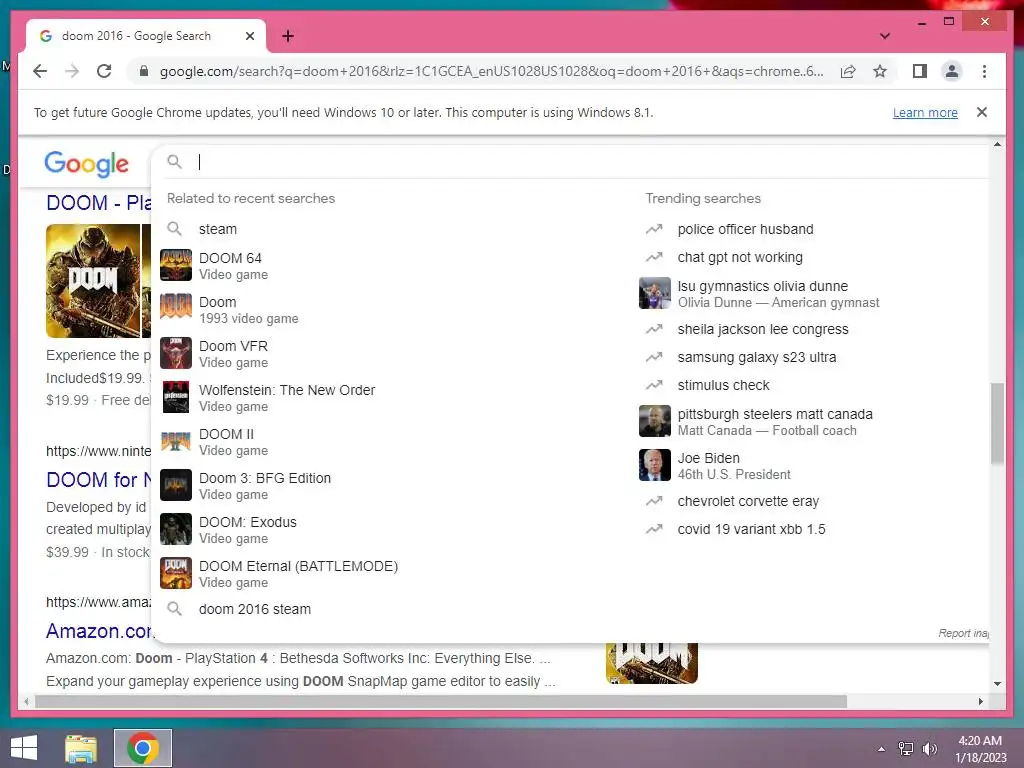Show hidden tray icons arrow
Screen dimensions: 1024x768
882,749
